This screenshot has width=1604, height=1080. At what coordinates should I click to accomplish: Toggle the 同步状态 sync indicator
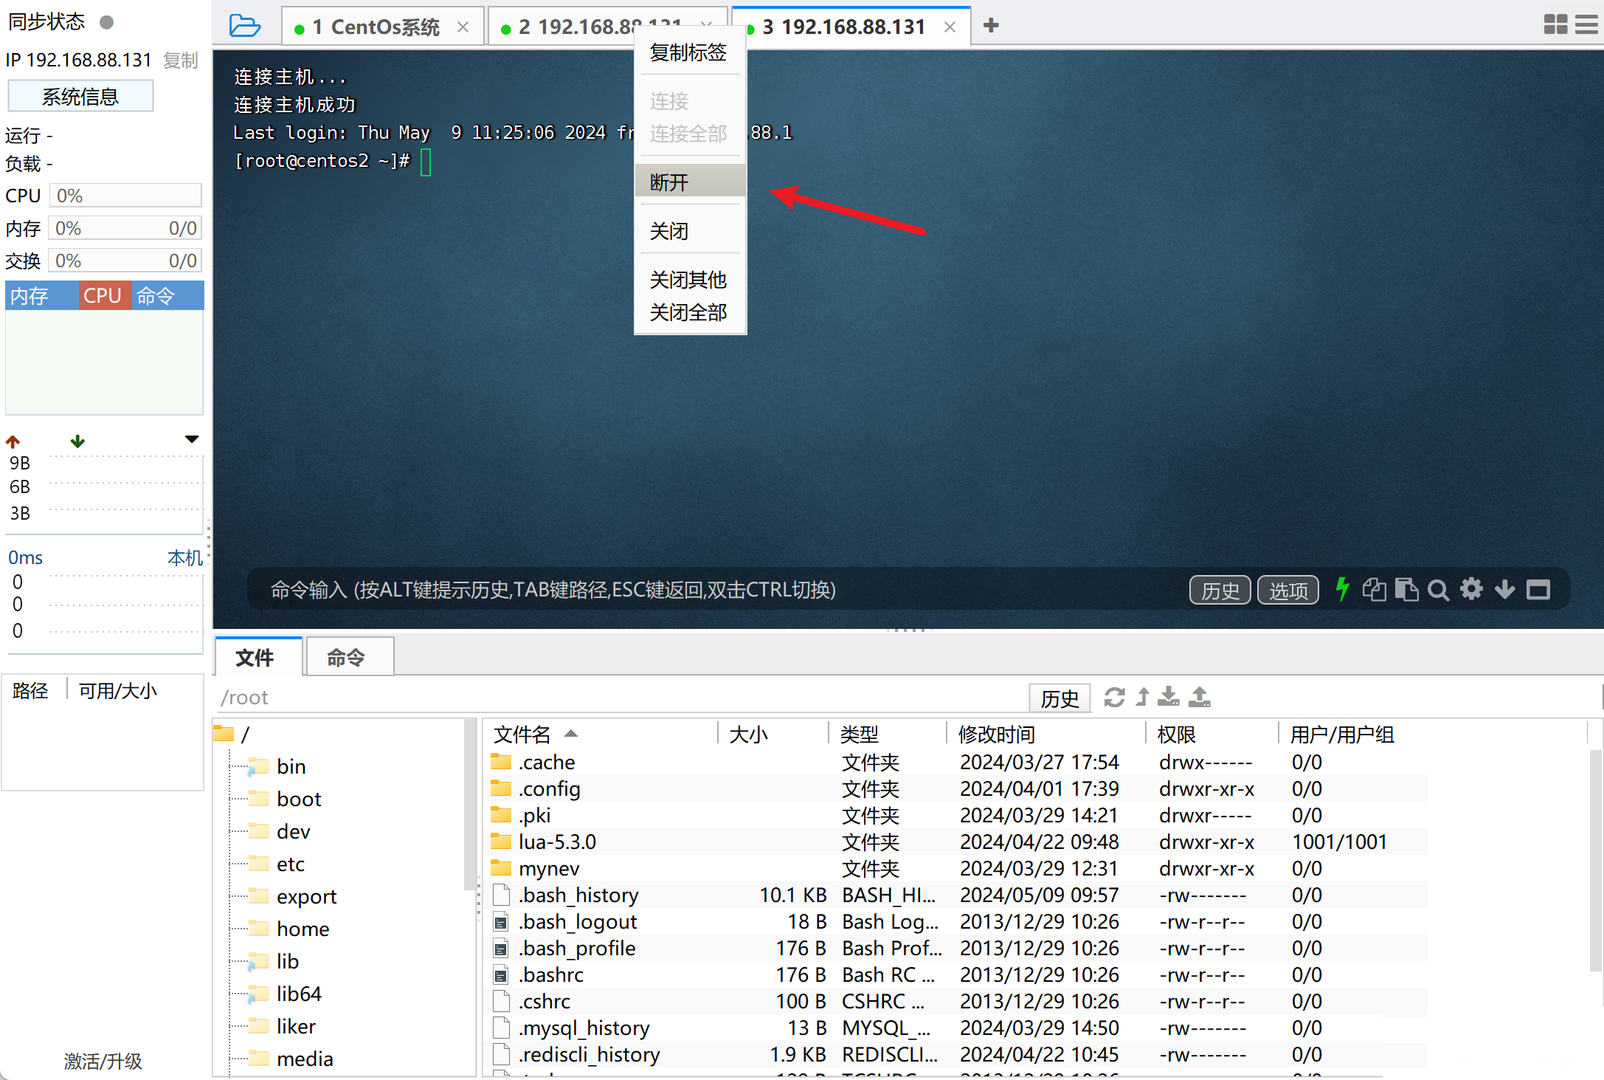(107, 22)
